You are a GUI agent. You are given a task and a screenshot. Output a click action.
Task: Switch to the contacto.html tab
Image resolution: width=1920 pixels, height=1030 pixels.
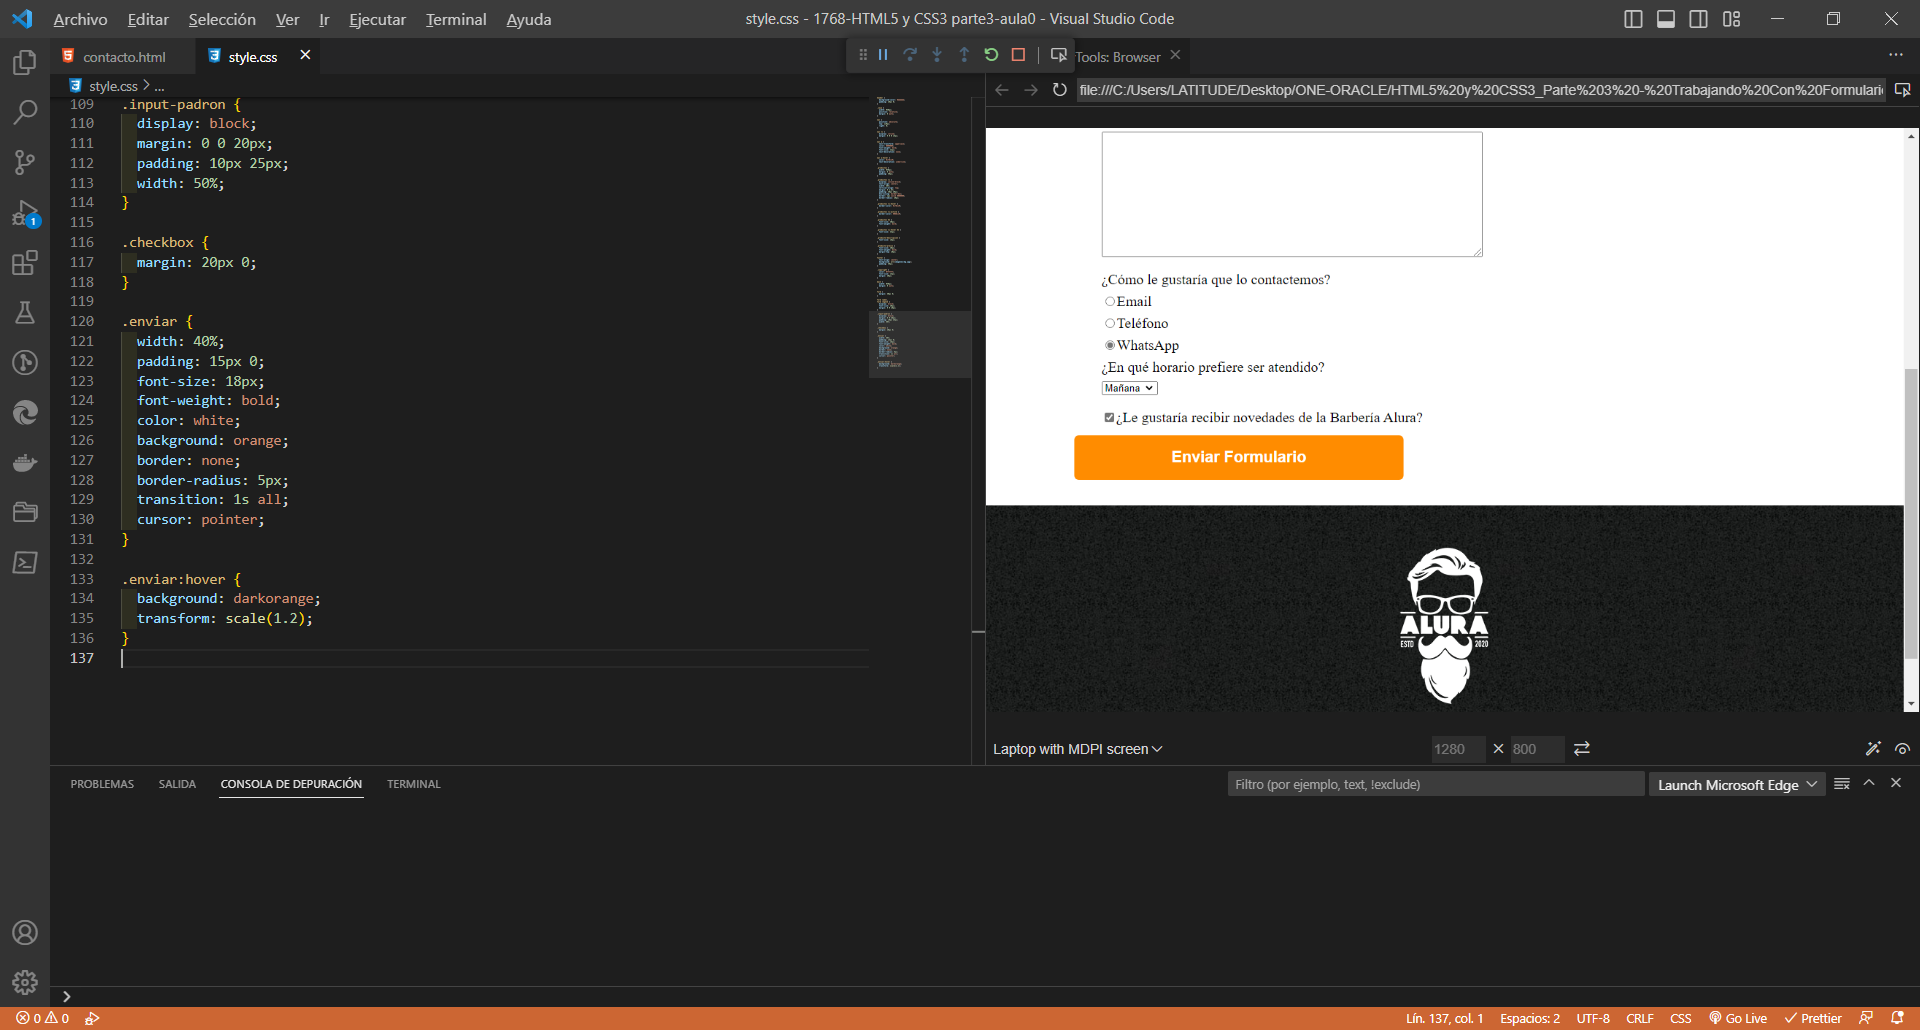point(124,57)
